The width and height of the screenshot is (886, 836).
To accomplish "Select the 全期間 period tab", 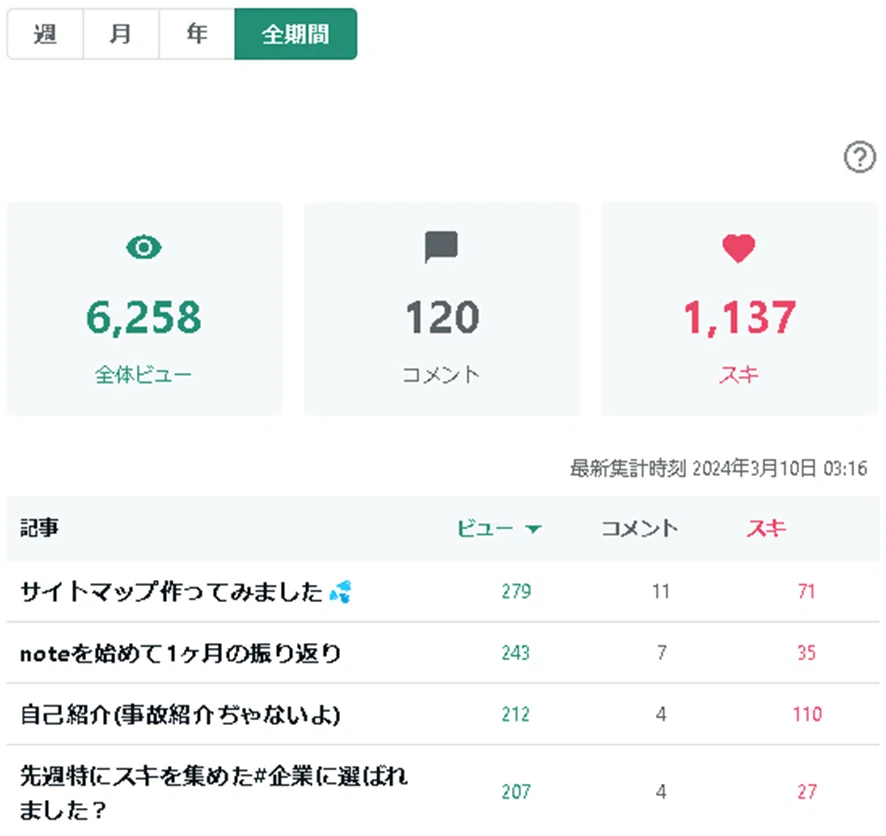I will point(296,34).
